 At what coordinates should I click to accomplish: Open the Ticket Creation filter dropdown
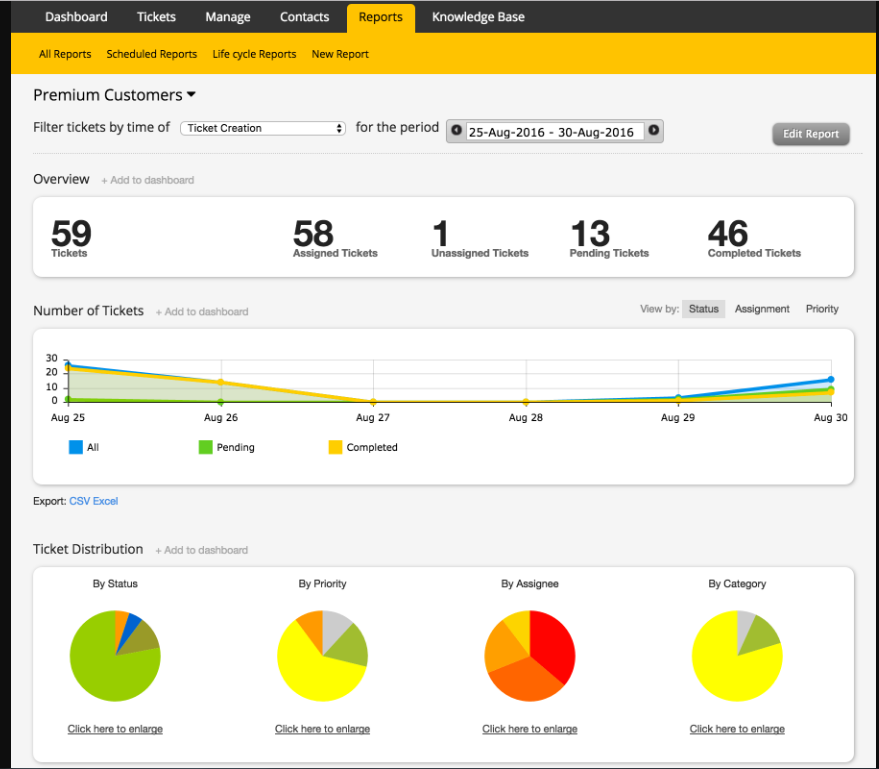point(264,128)
